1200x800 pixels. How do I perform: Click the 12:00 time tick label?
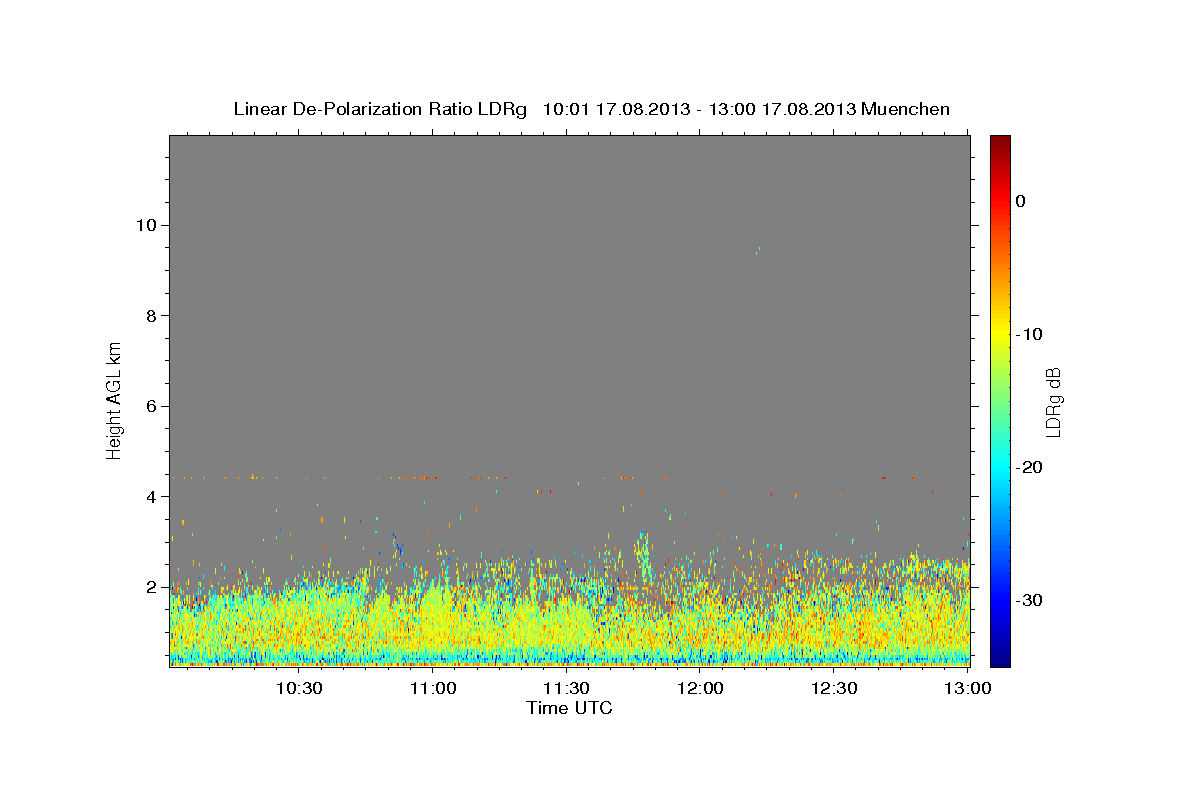click(x=701, y=688)
